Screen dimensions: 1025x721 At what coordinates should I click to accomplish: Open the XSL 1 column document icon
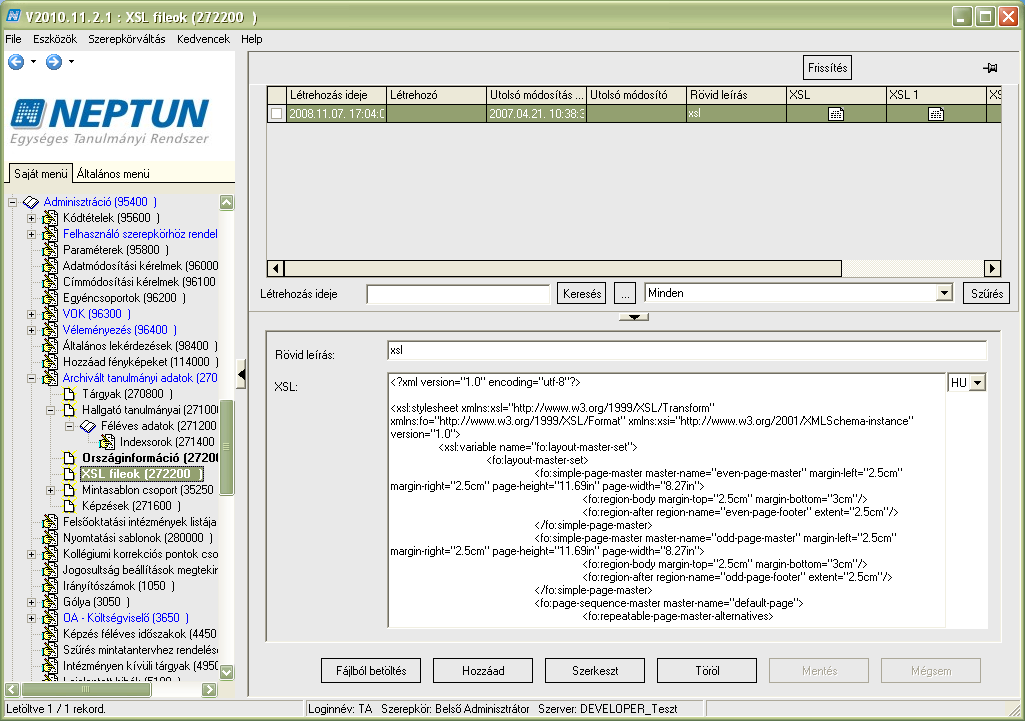[936, 114]
